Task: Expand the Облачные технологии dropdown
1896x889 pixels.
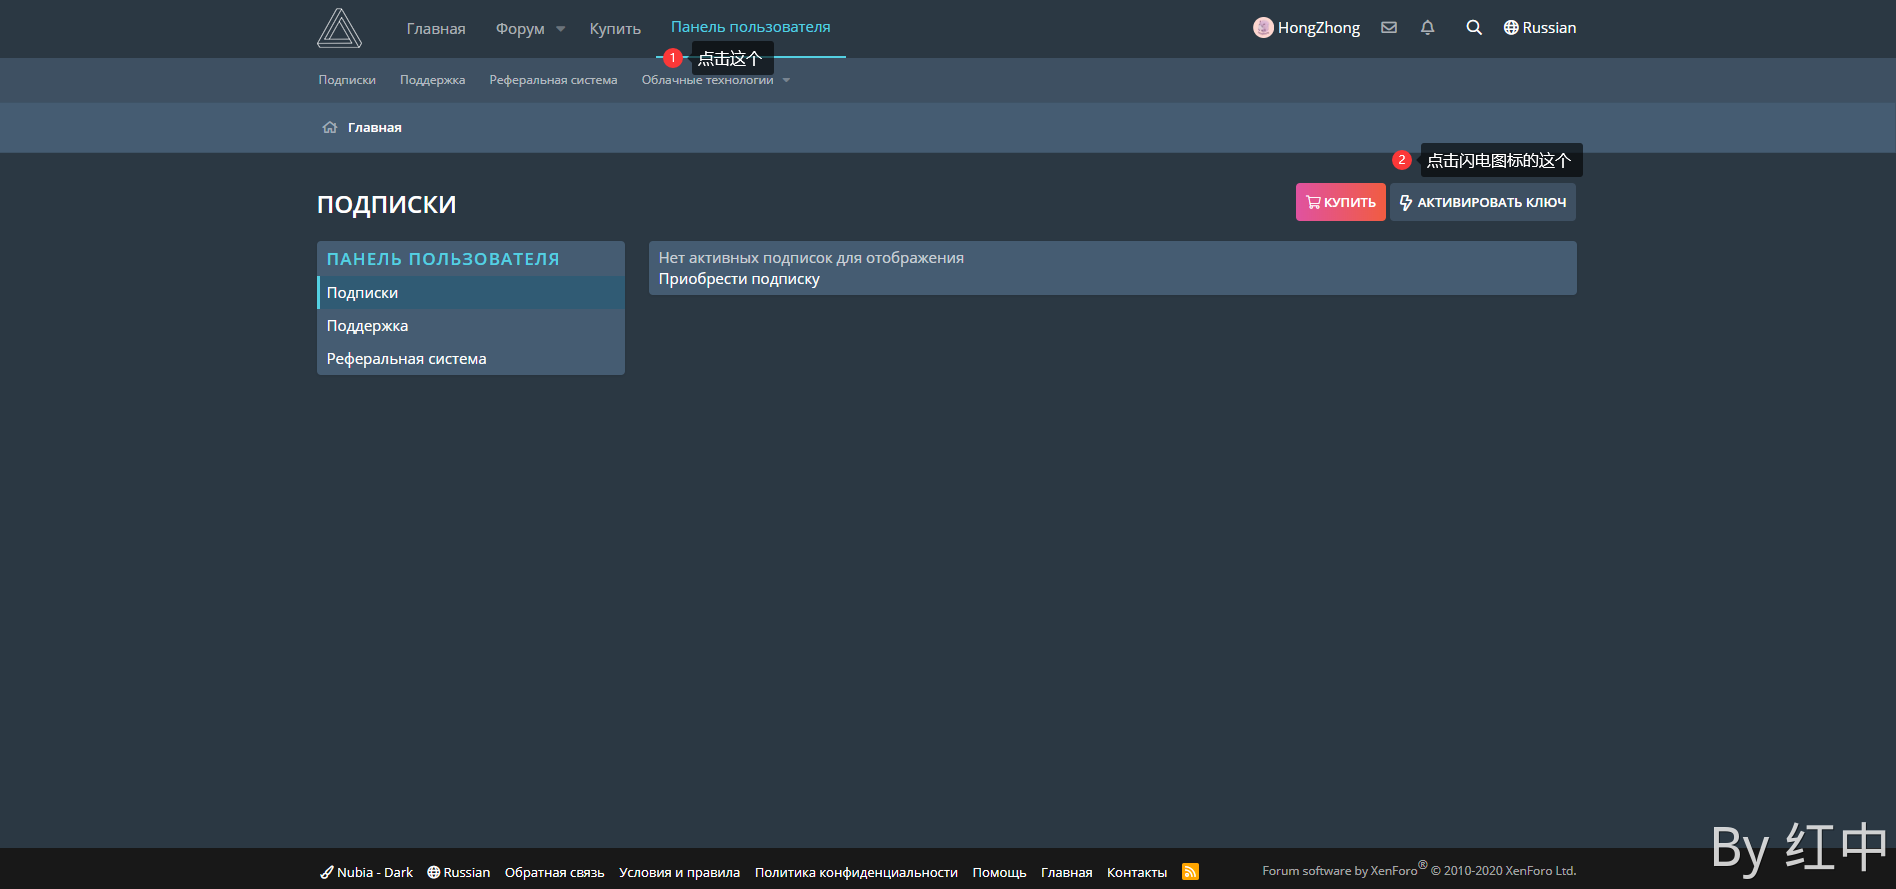Action: [786, 80]
